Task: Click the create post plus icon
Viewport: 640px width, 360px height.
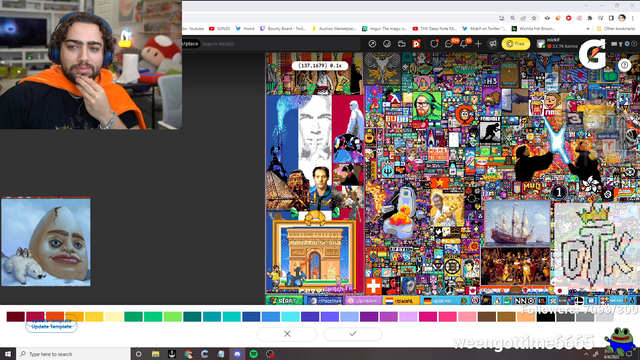Action: click(x=478, y=44)
